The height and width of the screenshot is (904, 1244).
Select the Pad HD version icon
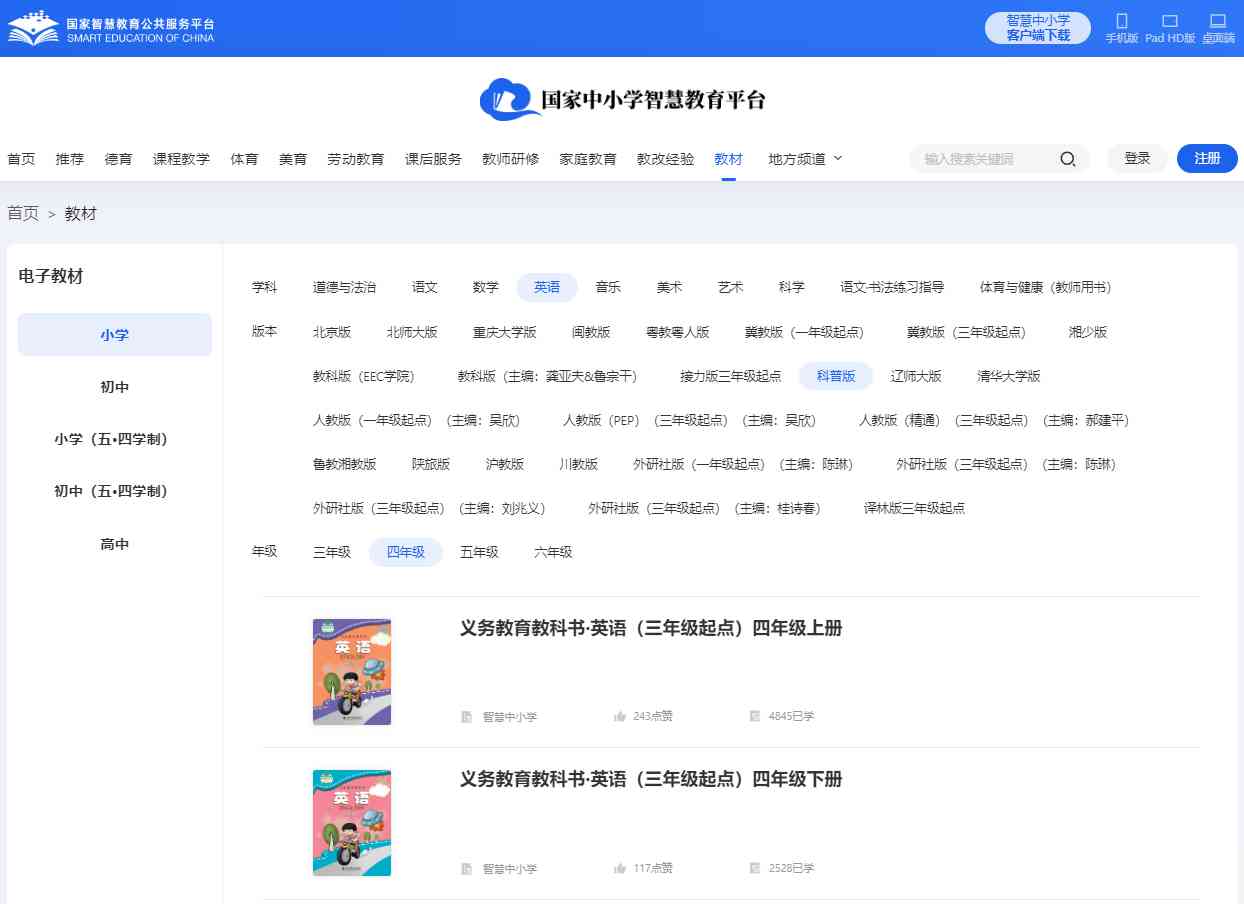[1170, 21]
